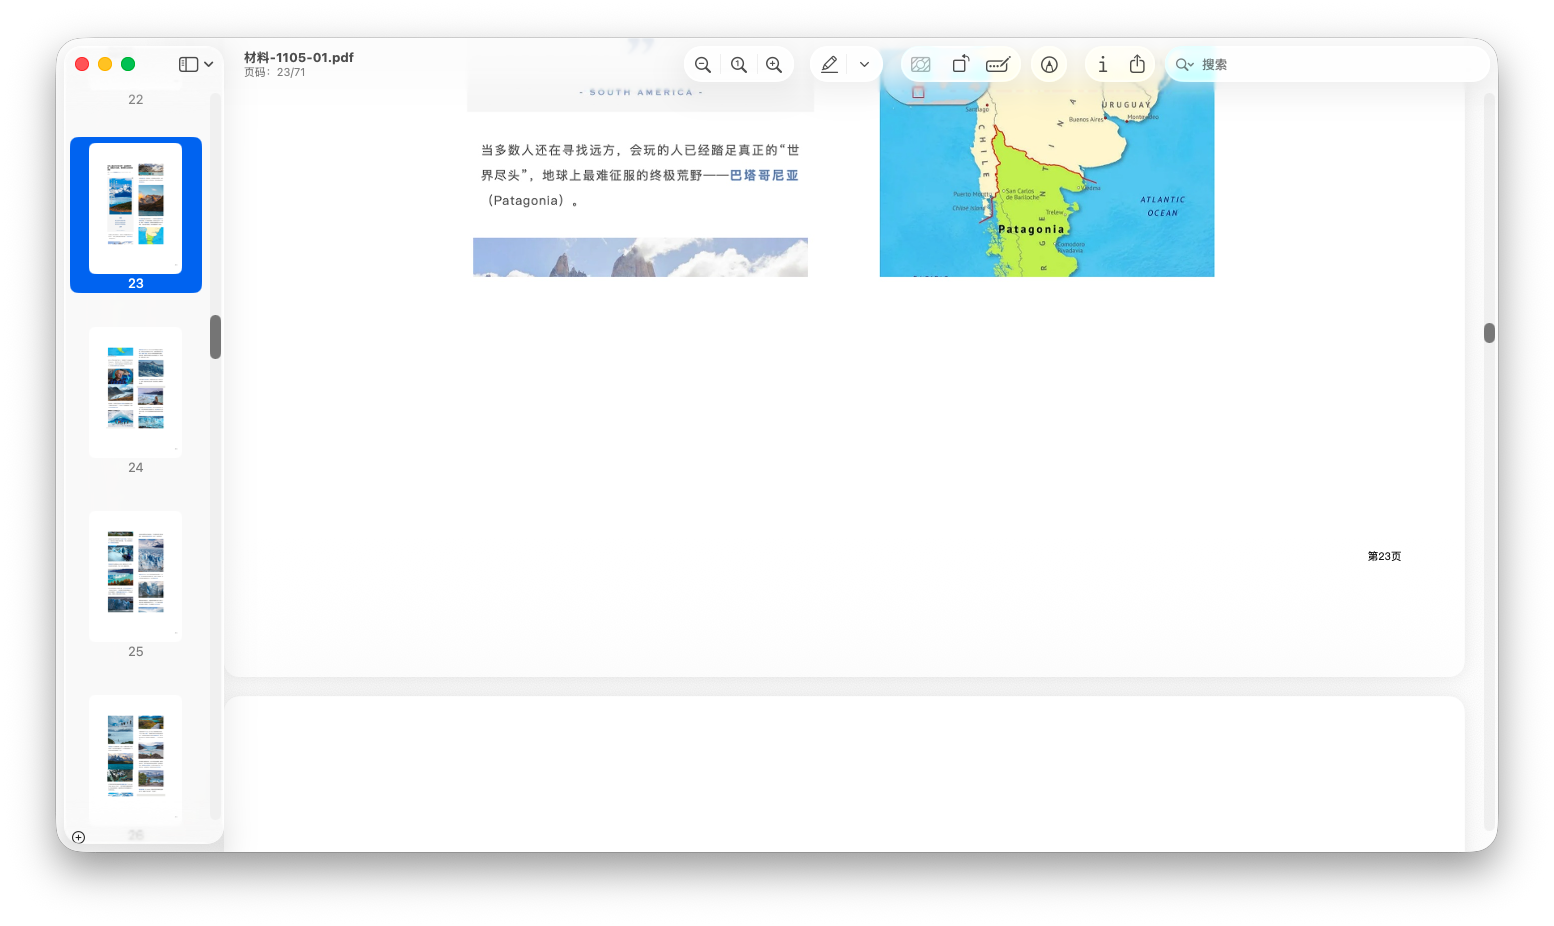
Task: Expand the markup tools chevron
Action: tap(864, 64)
